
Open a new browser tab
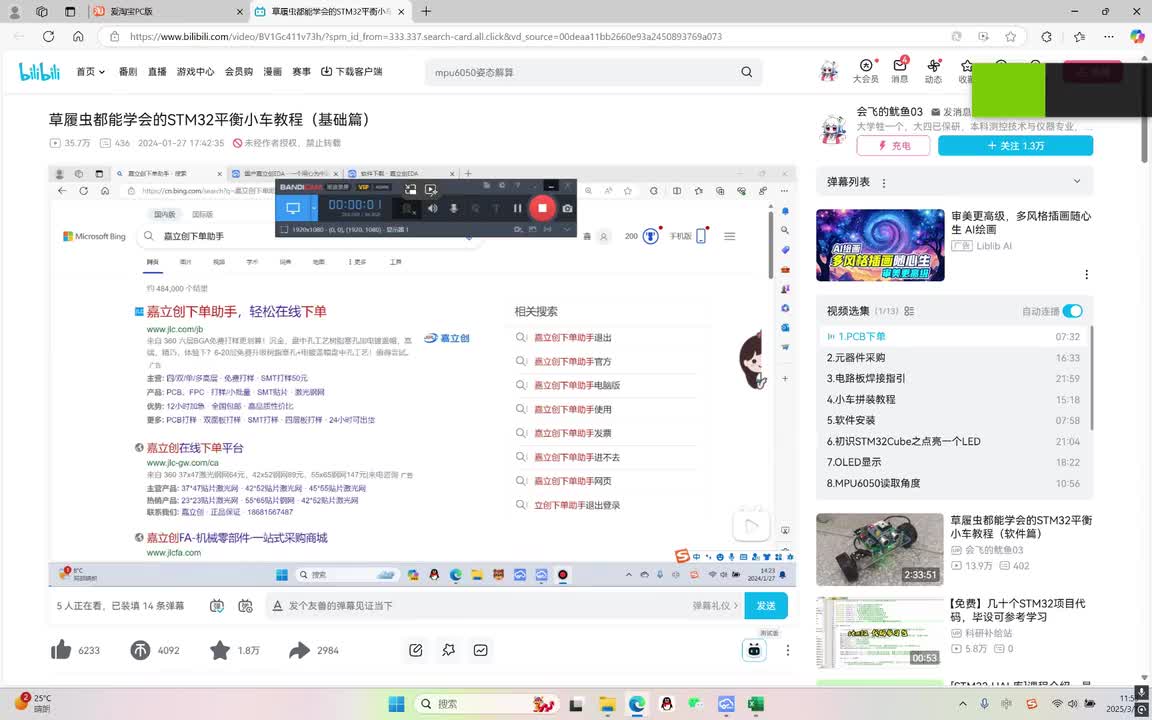[426, 12]
